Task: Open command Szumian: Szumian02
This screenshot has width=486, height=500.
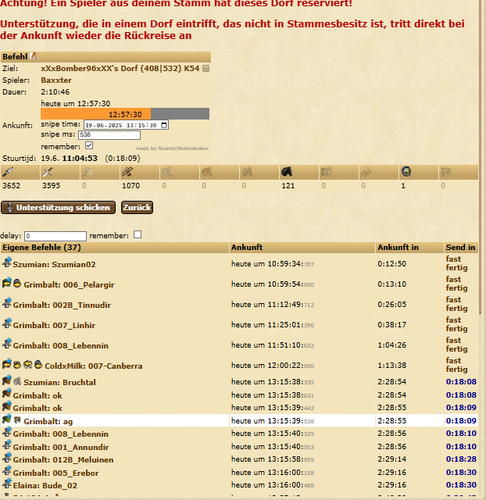Action: tap(54, 264)
